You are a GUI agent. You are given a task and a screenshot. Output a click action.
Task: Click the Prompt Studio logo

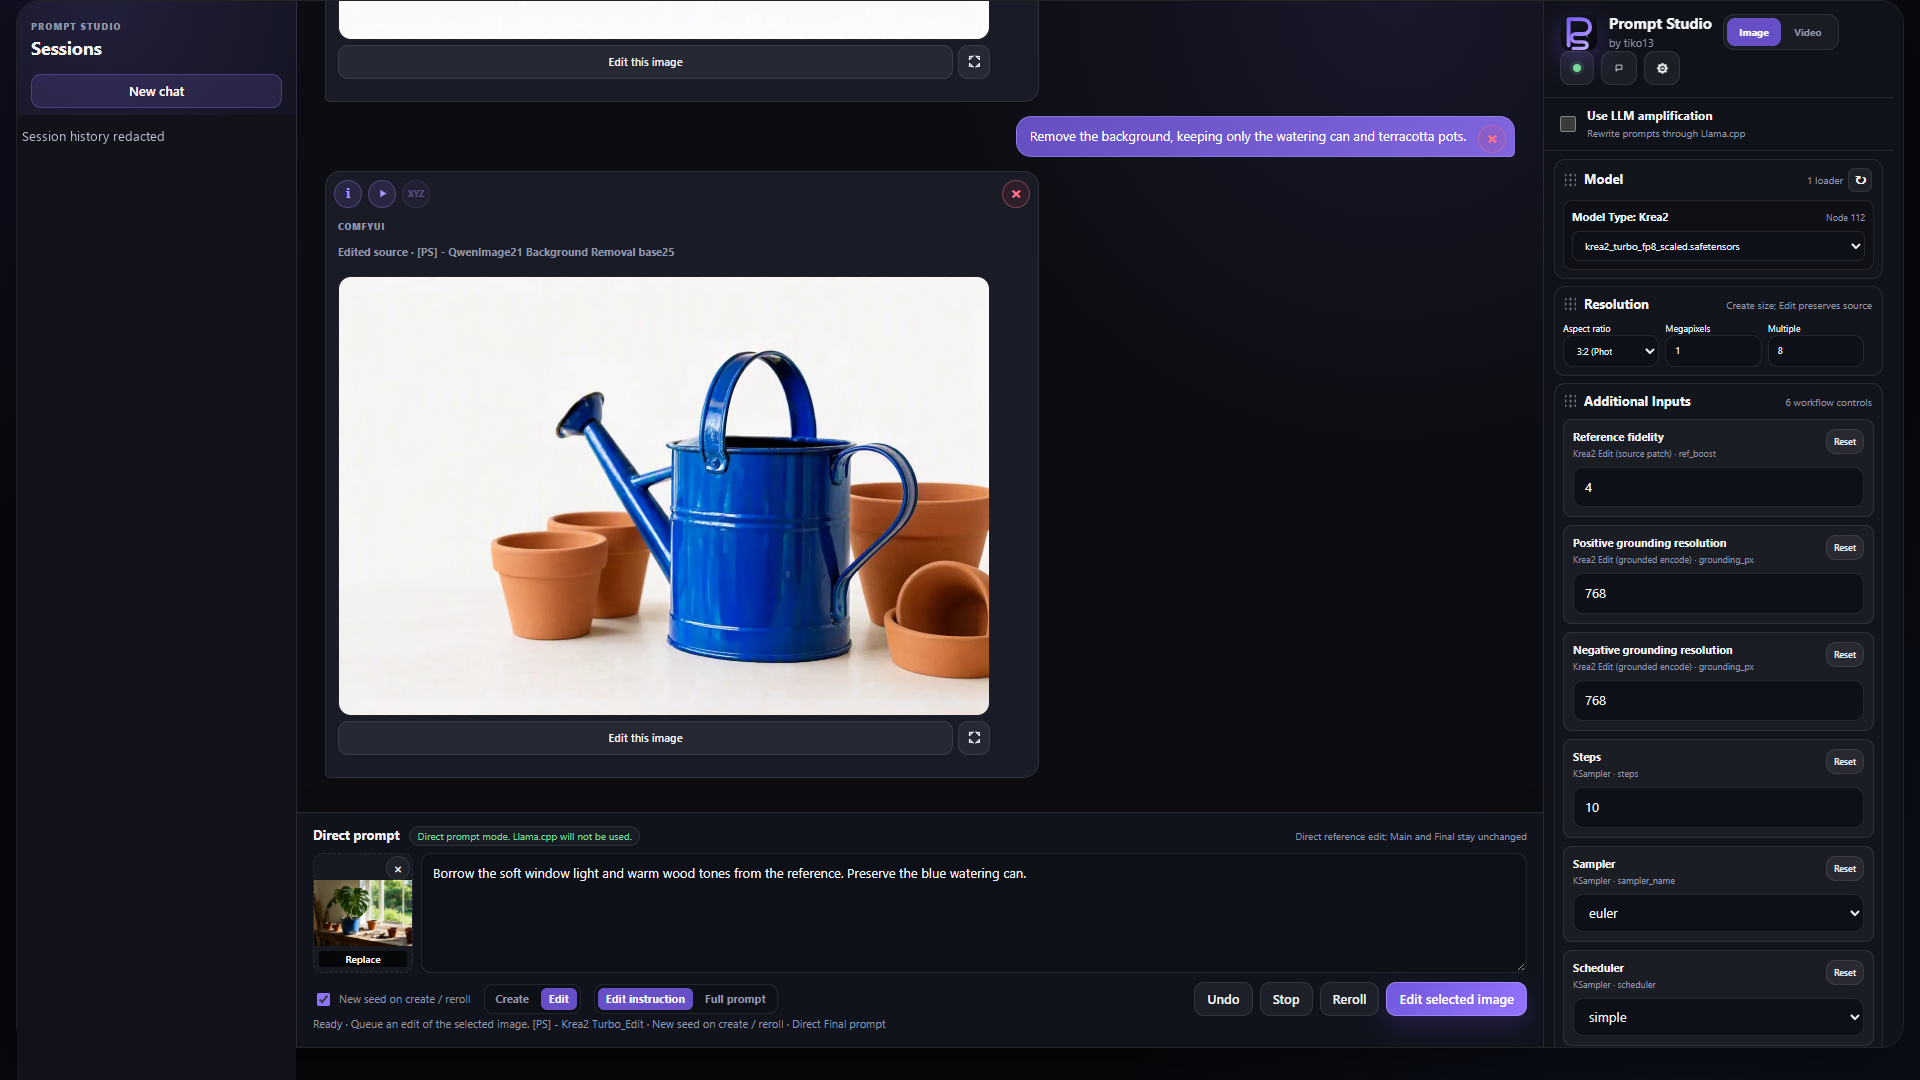[x=1579, y=33]
